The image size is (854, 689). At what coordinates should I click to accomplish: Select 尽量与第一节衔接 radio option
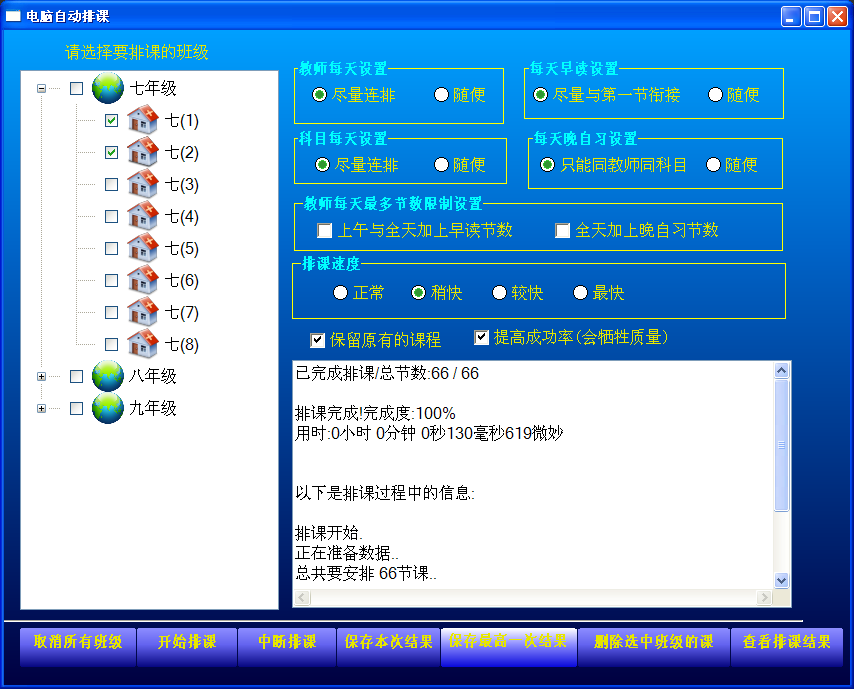click(x=607, y=95)
